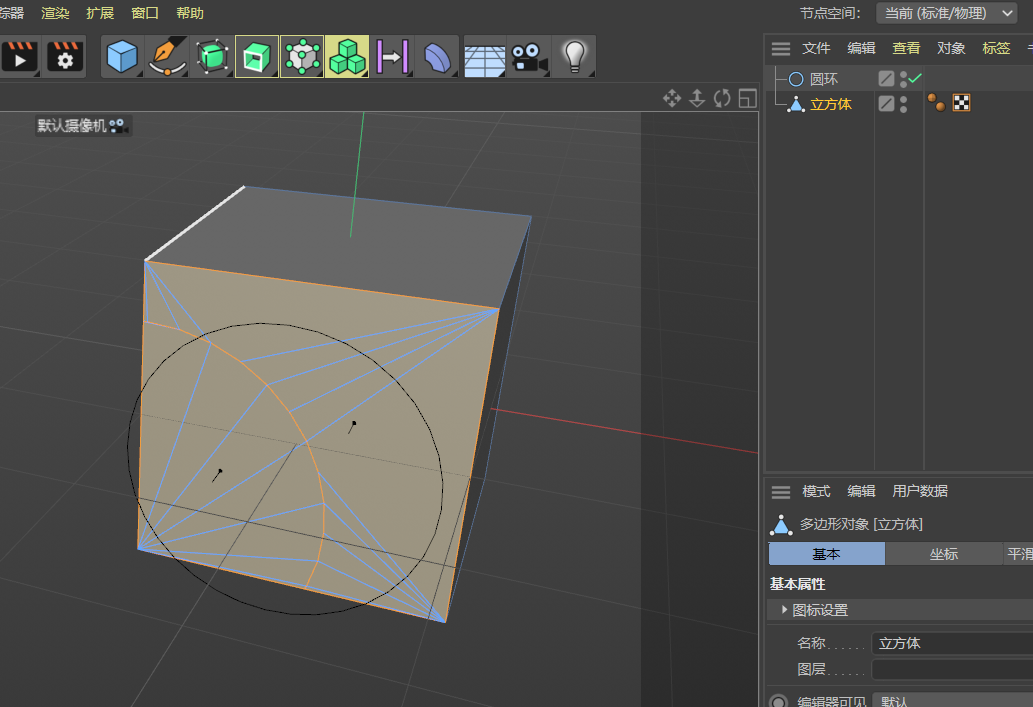1033x707 pixels.
Task: Open Render Settings clapperboard gear icon
Action: [65, 56]
